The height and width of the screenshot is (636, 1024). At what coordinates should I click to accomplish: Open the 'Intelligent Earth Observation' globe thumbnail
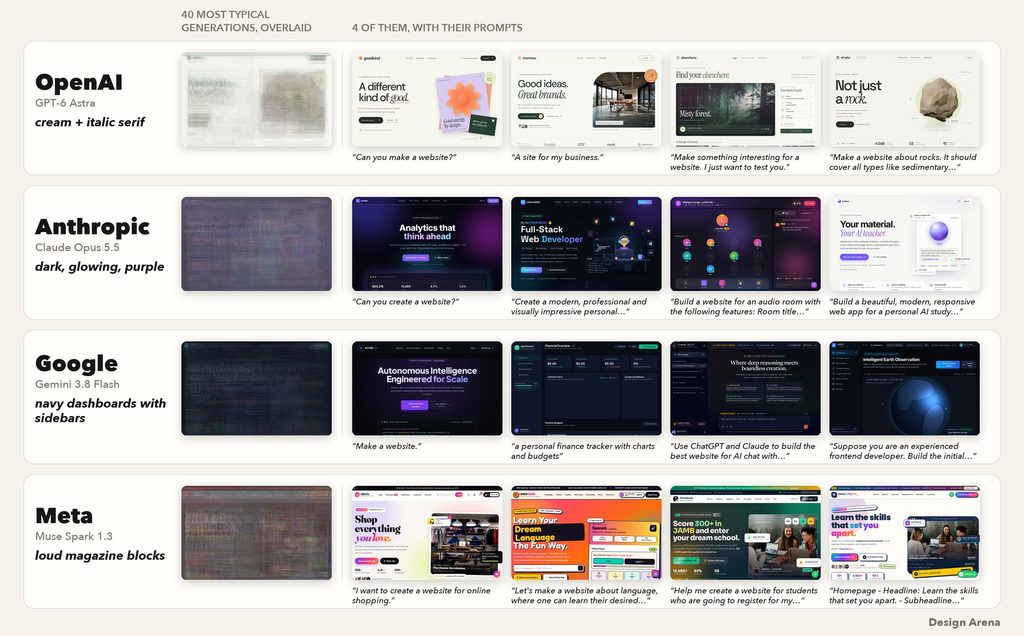point(904,389)
